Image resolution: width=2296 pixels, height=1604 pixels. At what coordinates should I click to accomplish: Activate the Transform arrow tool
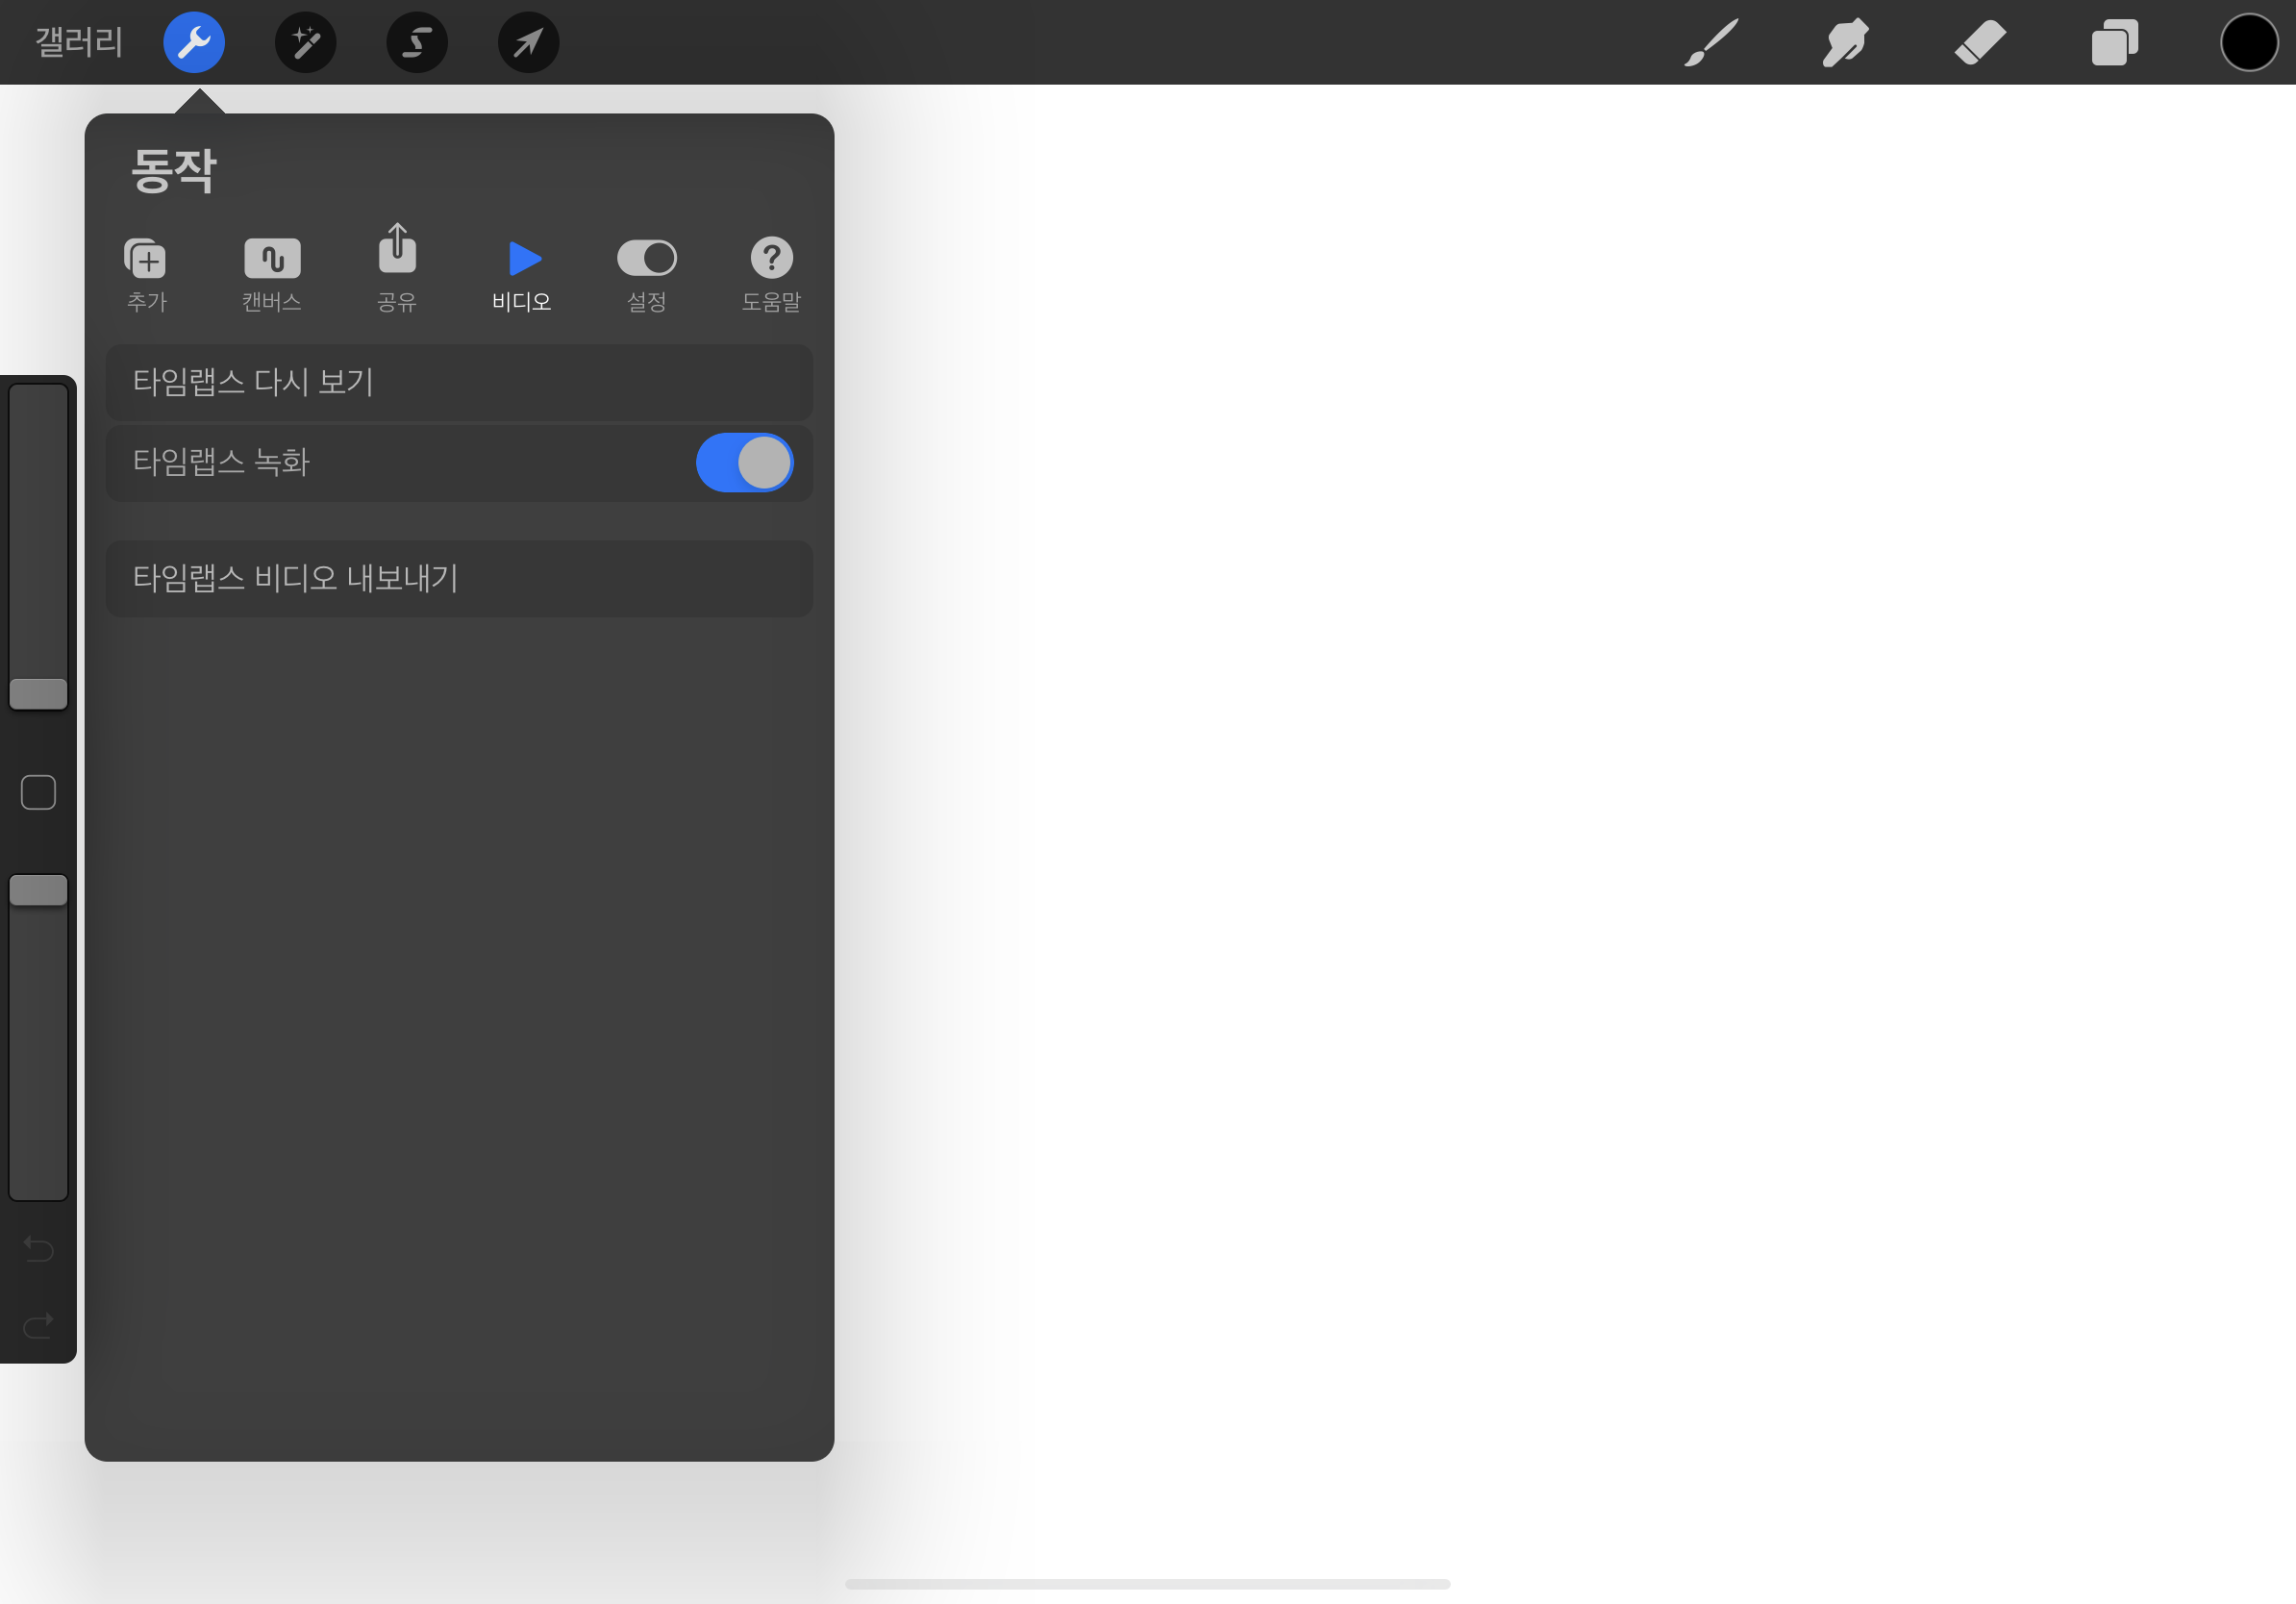(x=528, y=42)
